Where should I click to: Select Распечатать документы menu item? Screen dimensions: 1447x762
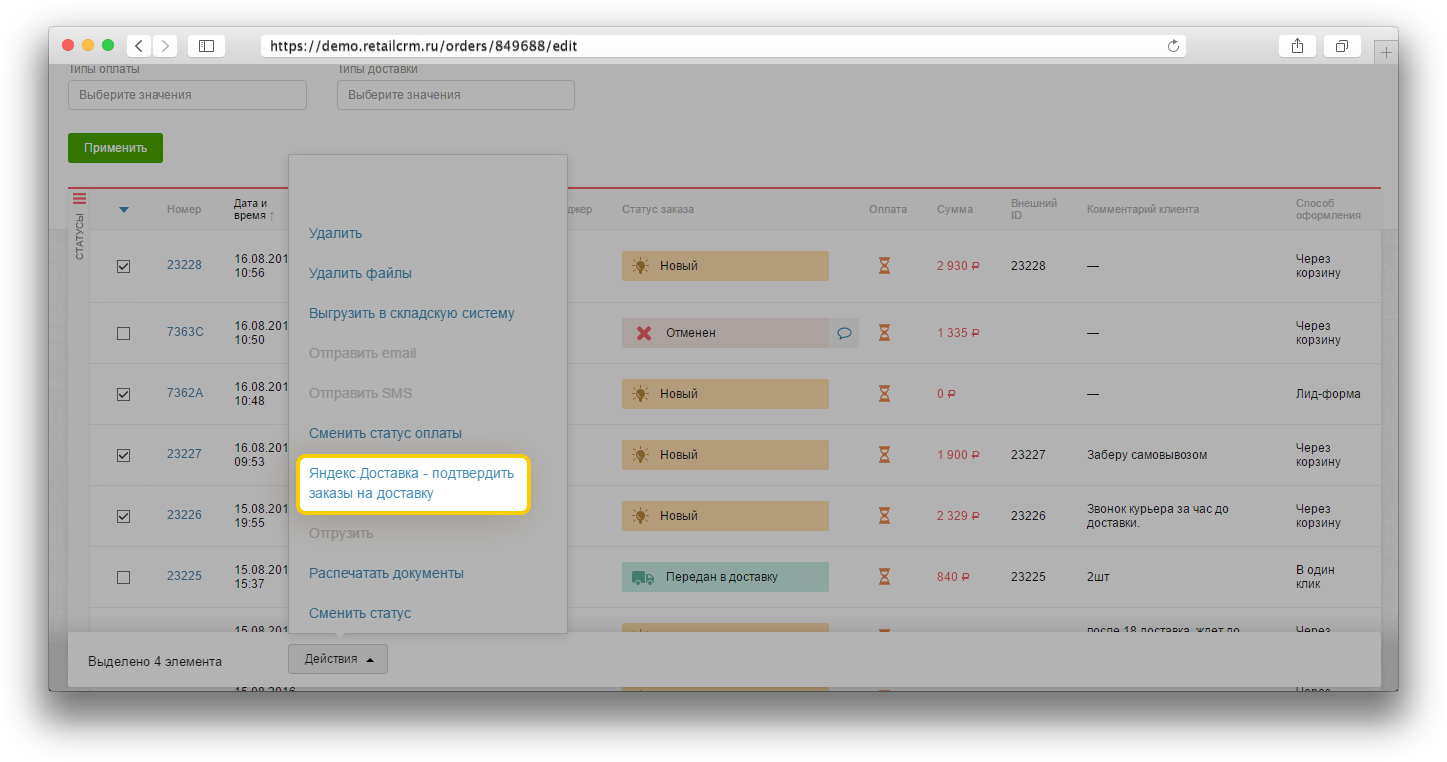[x=386, y=573]
